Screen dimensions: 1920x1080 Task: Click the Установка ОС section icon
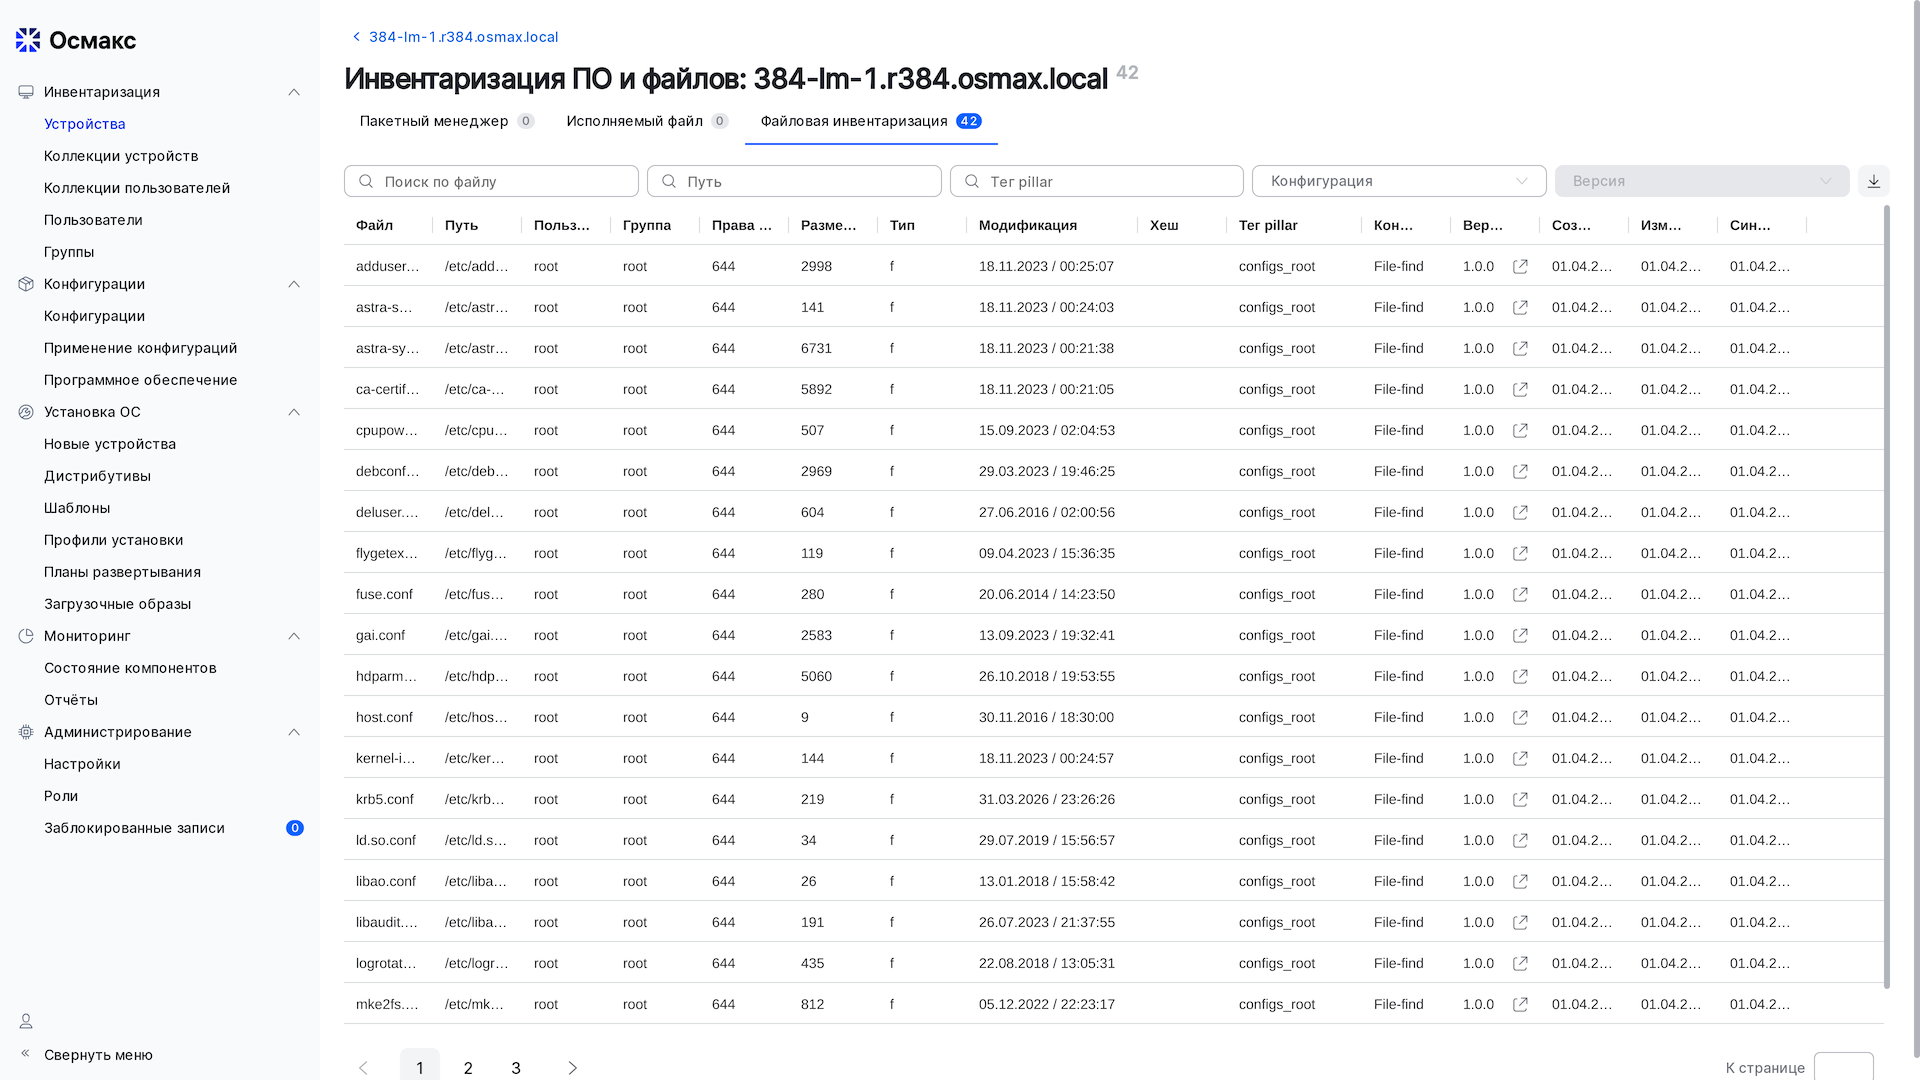pos(25,411)
